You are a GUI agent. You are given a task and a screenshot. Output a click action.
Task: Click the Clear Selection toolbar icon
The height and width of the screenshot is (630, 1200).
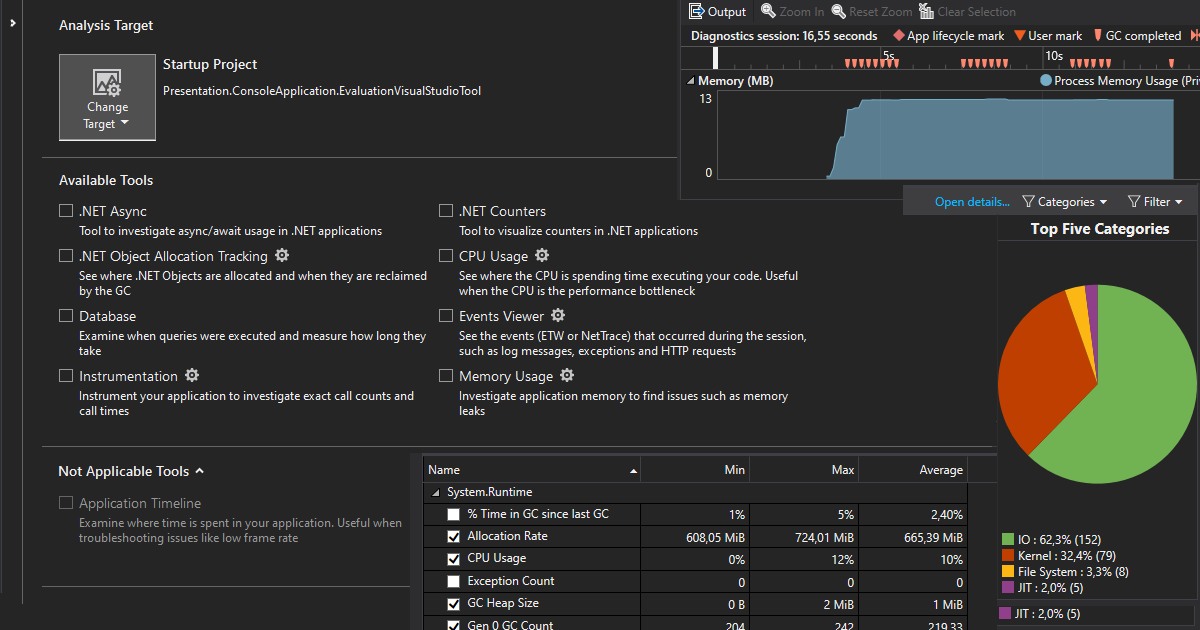pos(924,12)
